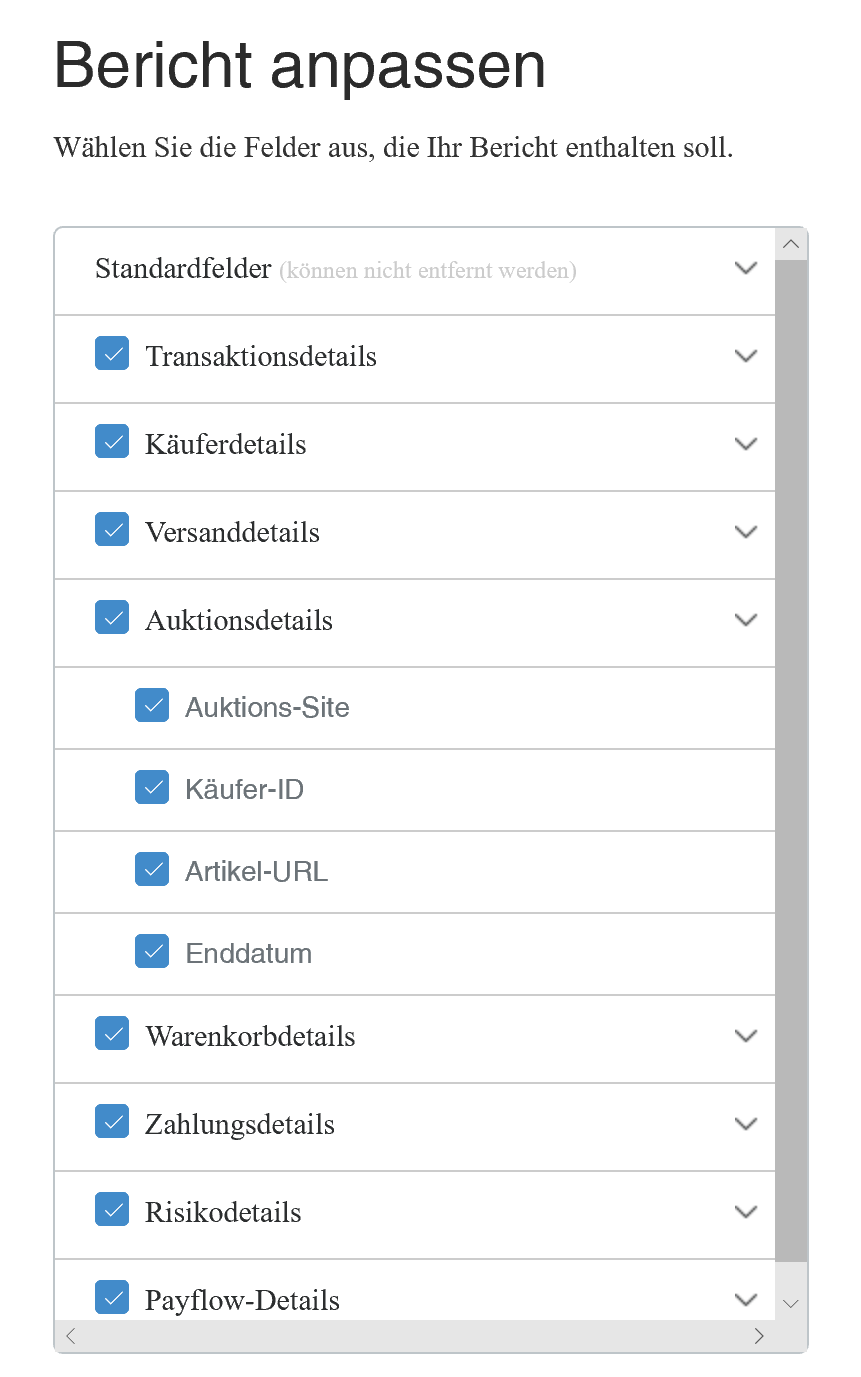This screenshot has width=861, height=1377.
Task: Uncheck the Käuferdetails checkbox
Action: click(x=112, y=441)
